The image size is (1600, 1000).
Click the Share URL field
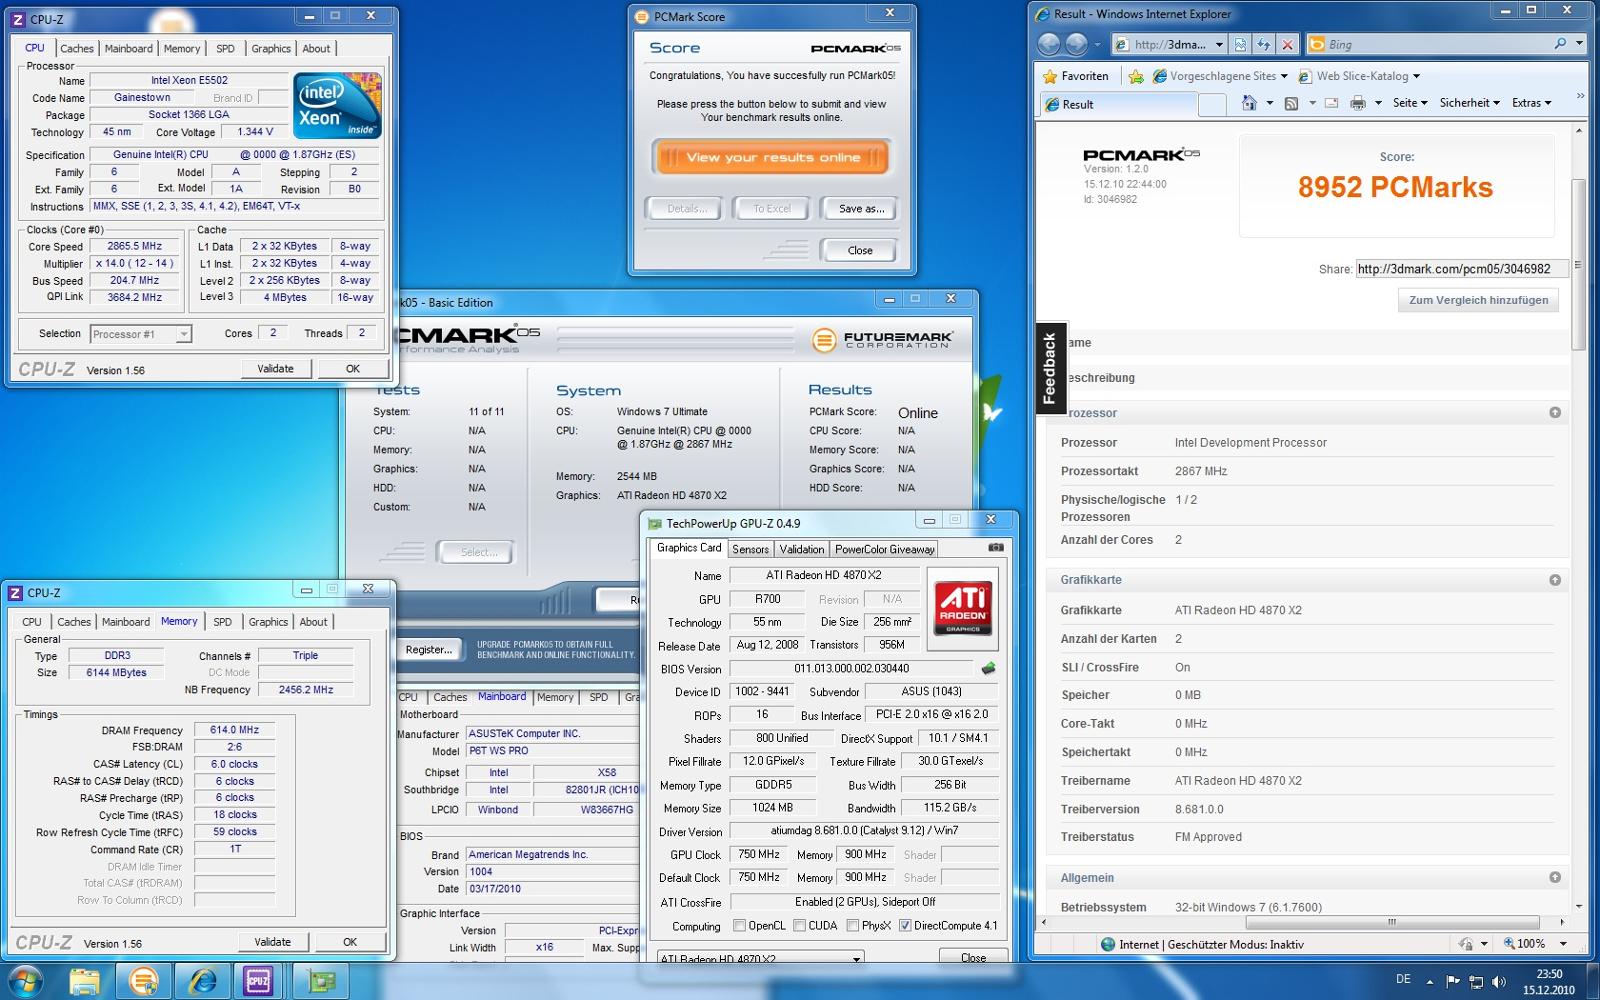pyautogui.click(x=1461, y=269)
